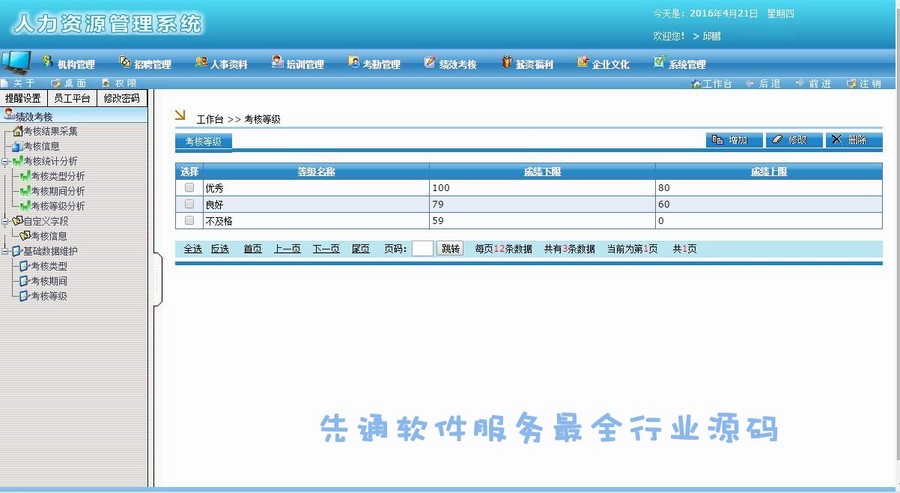Click the 修改 edit button
The width and height of the screenshot is (900, 493).
tap(794, 139)
